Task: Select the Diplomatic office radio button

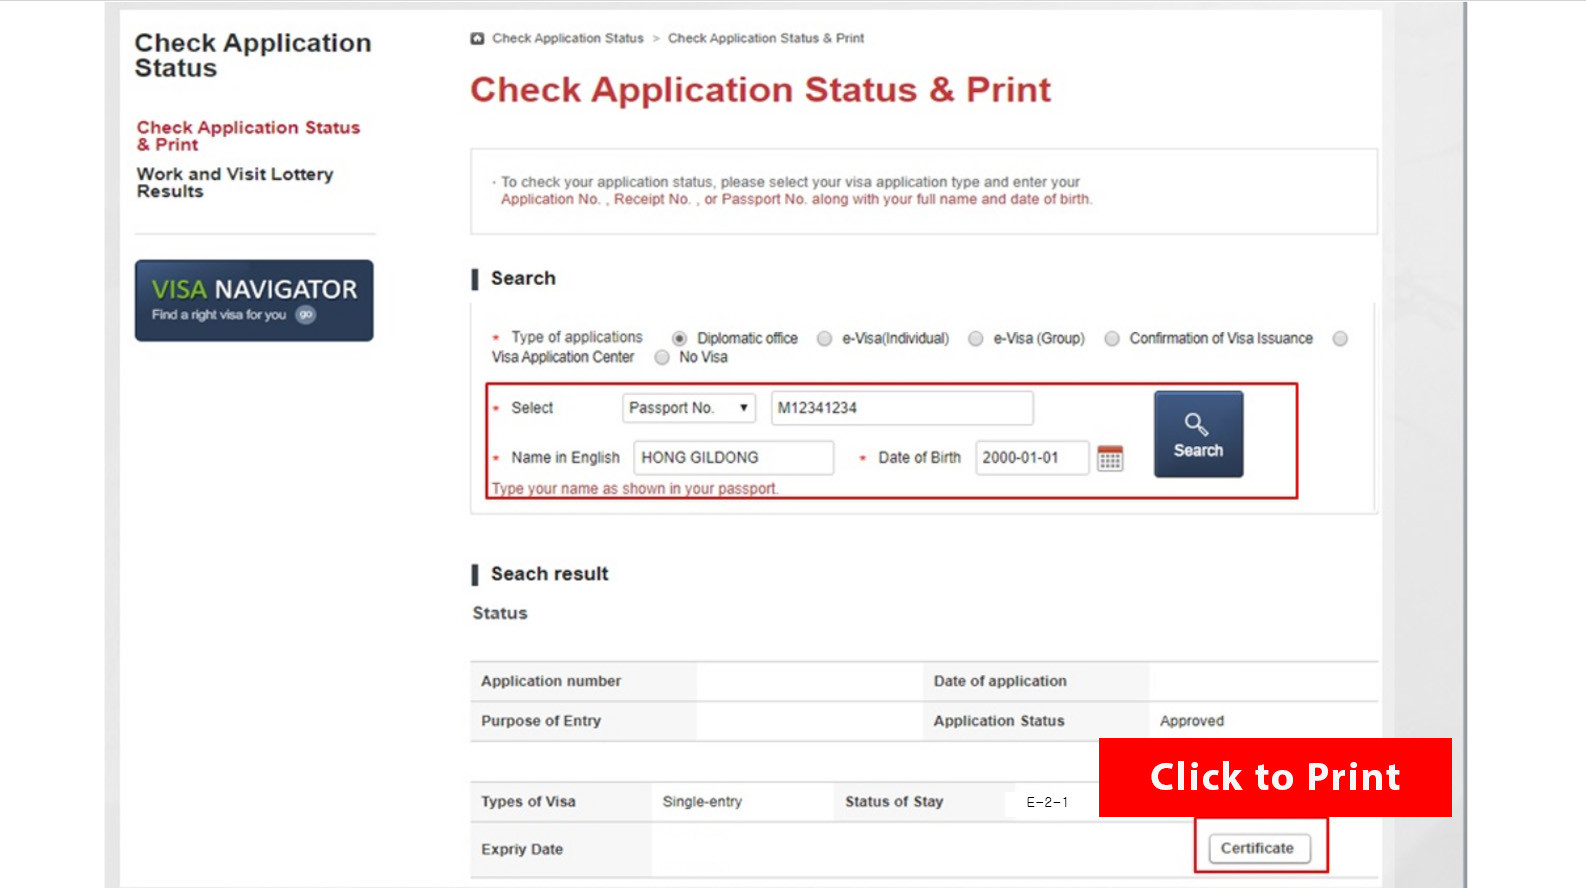Action: [679, 339]
